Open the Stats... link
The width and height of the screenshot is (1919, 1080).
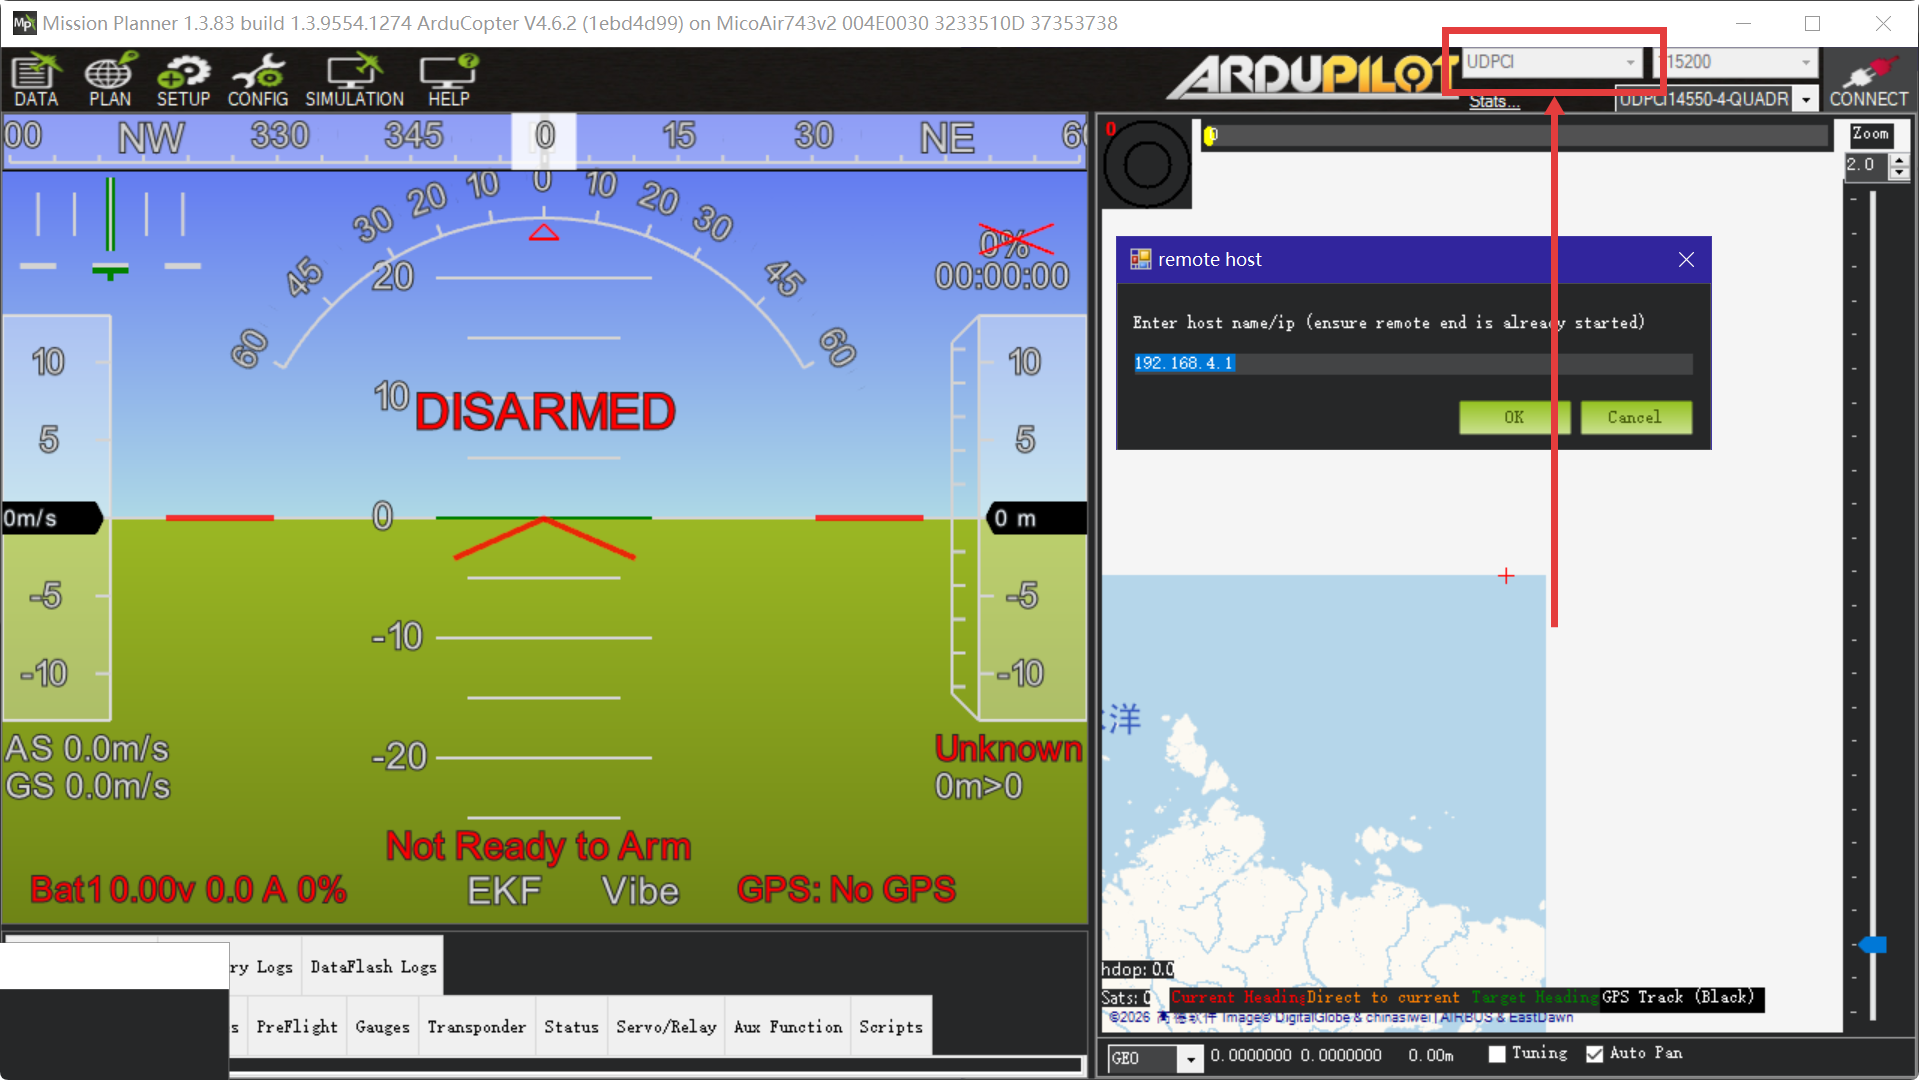tap(1494, 101)
